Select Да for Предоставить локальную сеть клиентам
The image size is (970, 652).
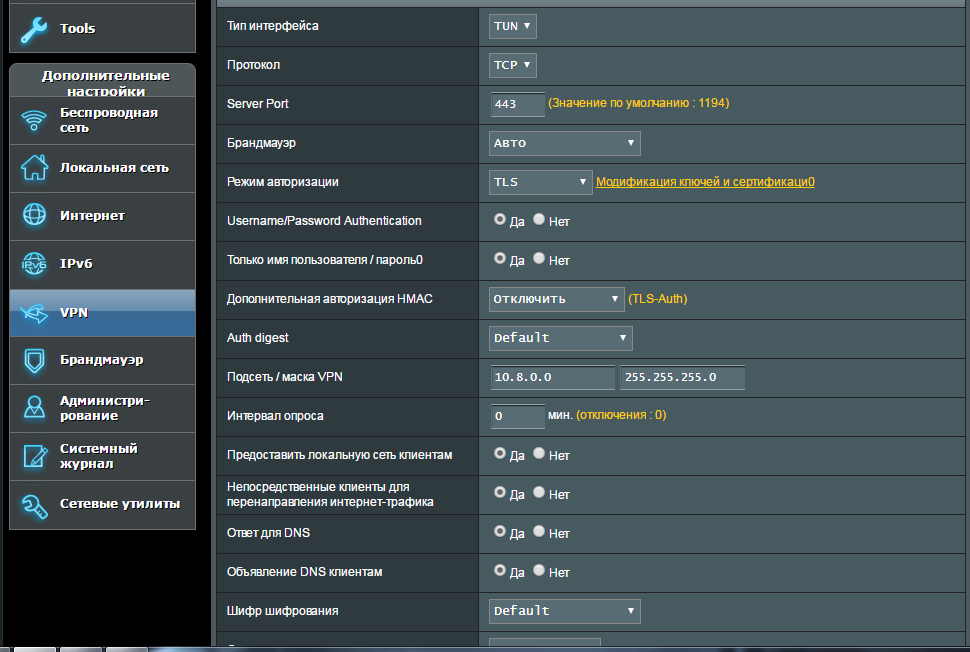click(500, 453)
